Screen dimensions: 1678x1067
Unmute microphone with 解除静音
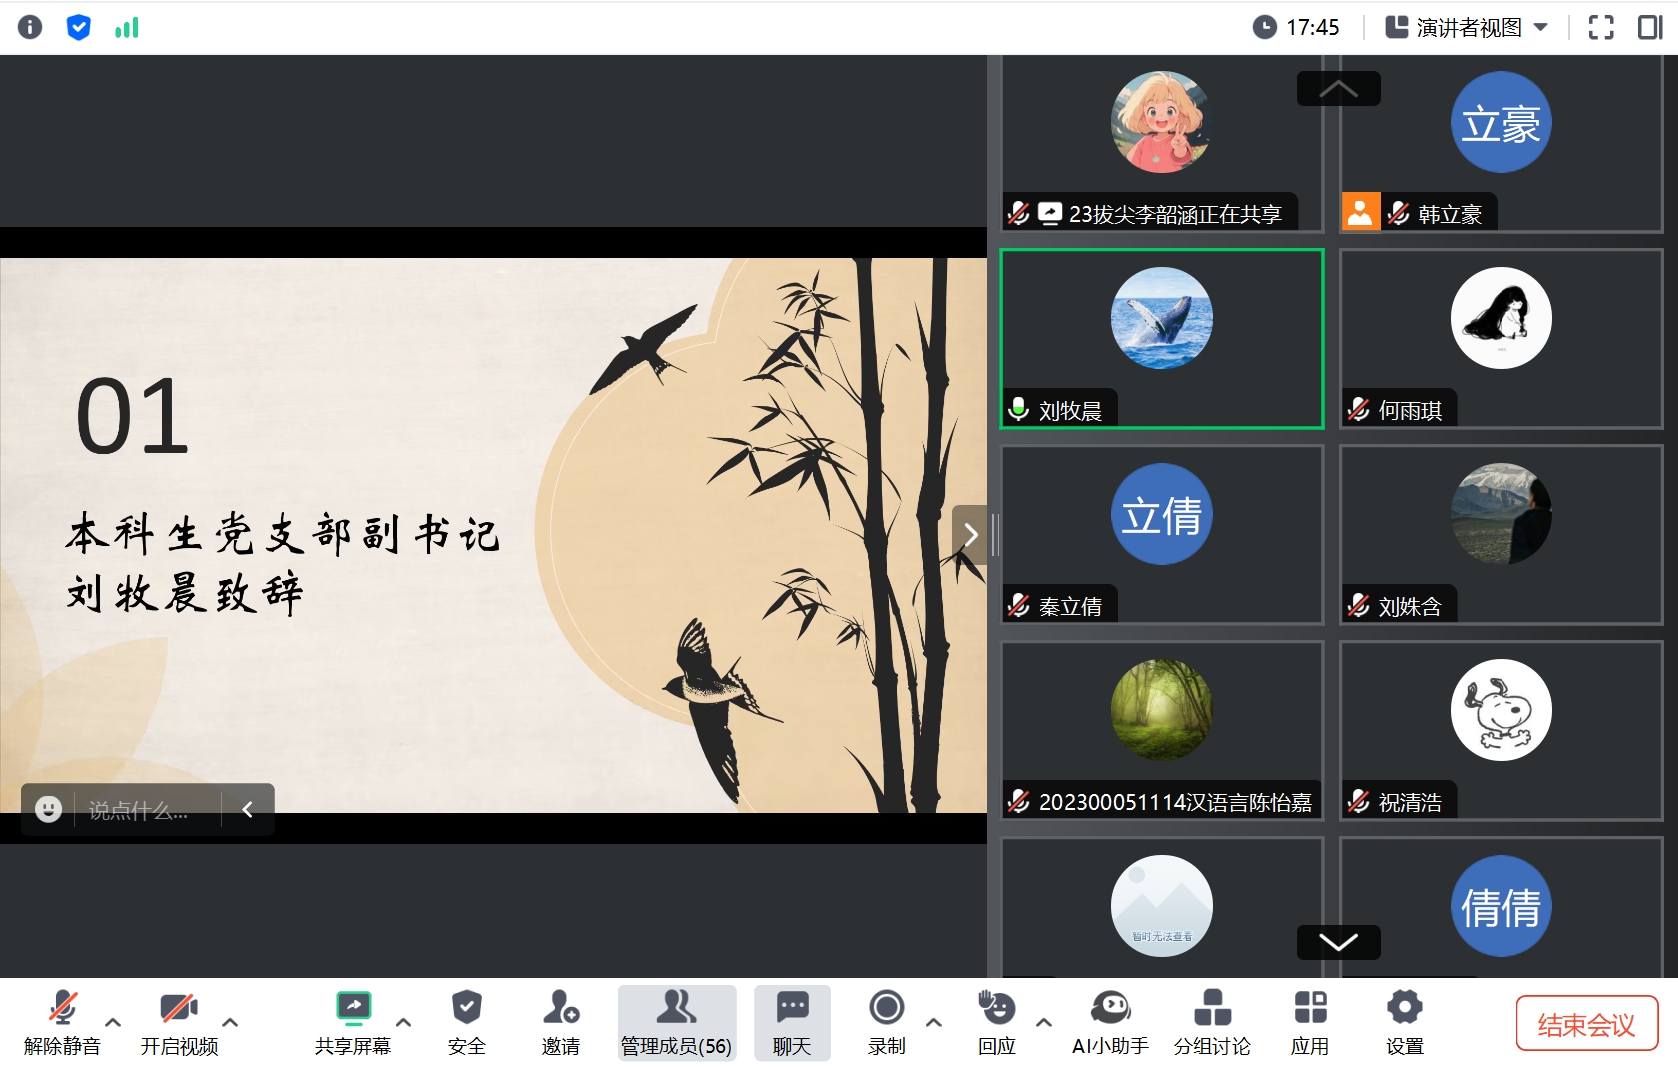click(62, 1022)
